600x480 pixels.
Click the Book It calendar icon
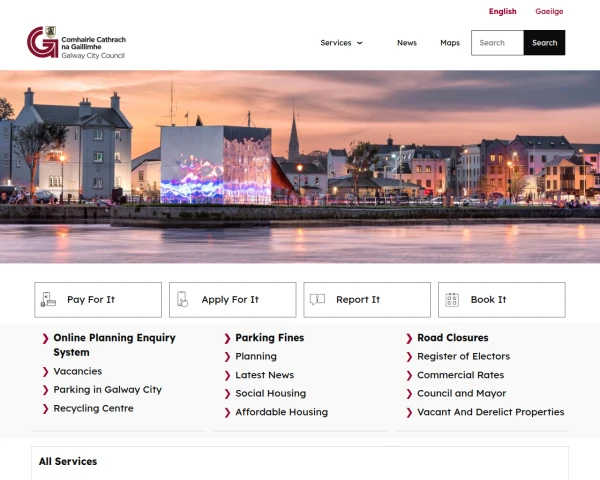(452, 299)
